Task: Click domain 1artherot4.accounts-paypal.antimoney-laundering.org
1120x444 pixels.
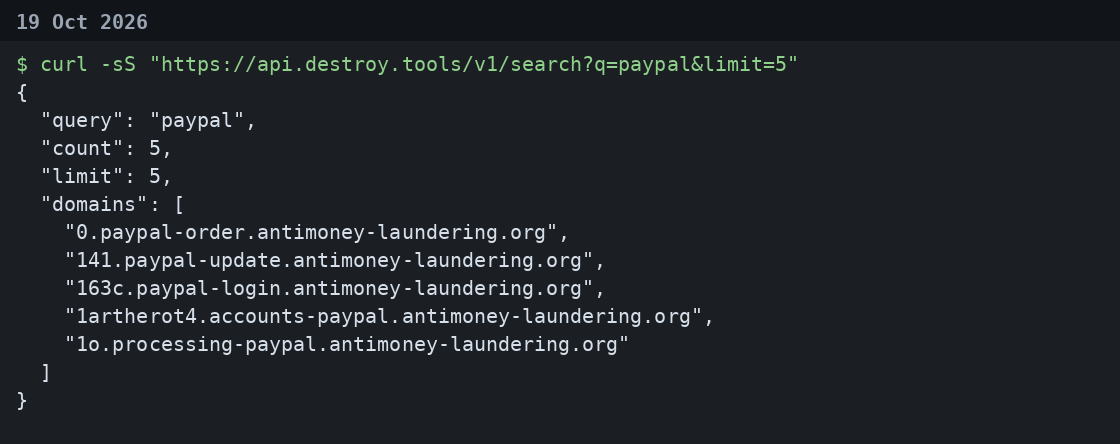Action: click(x=389, y=316)
